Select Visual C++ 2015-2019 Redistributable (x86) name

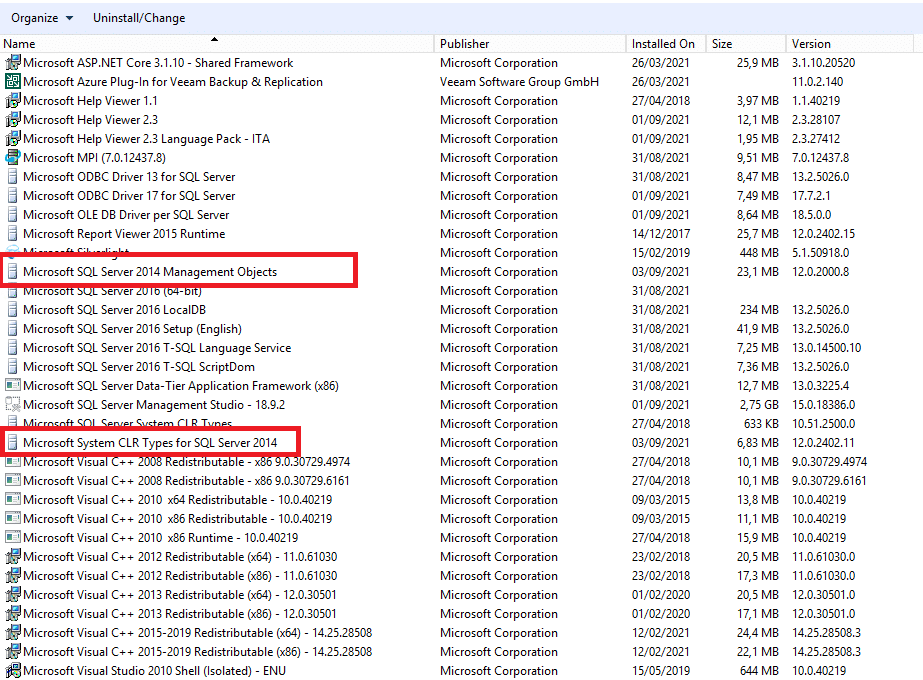click(197, 652)
